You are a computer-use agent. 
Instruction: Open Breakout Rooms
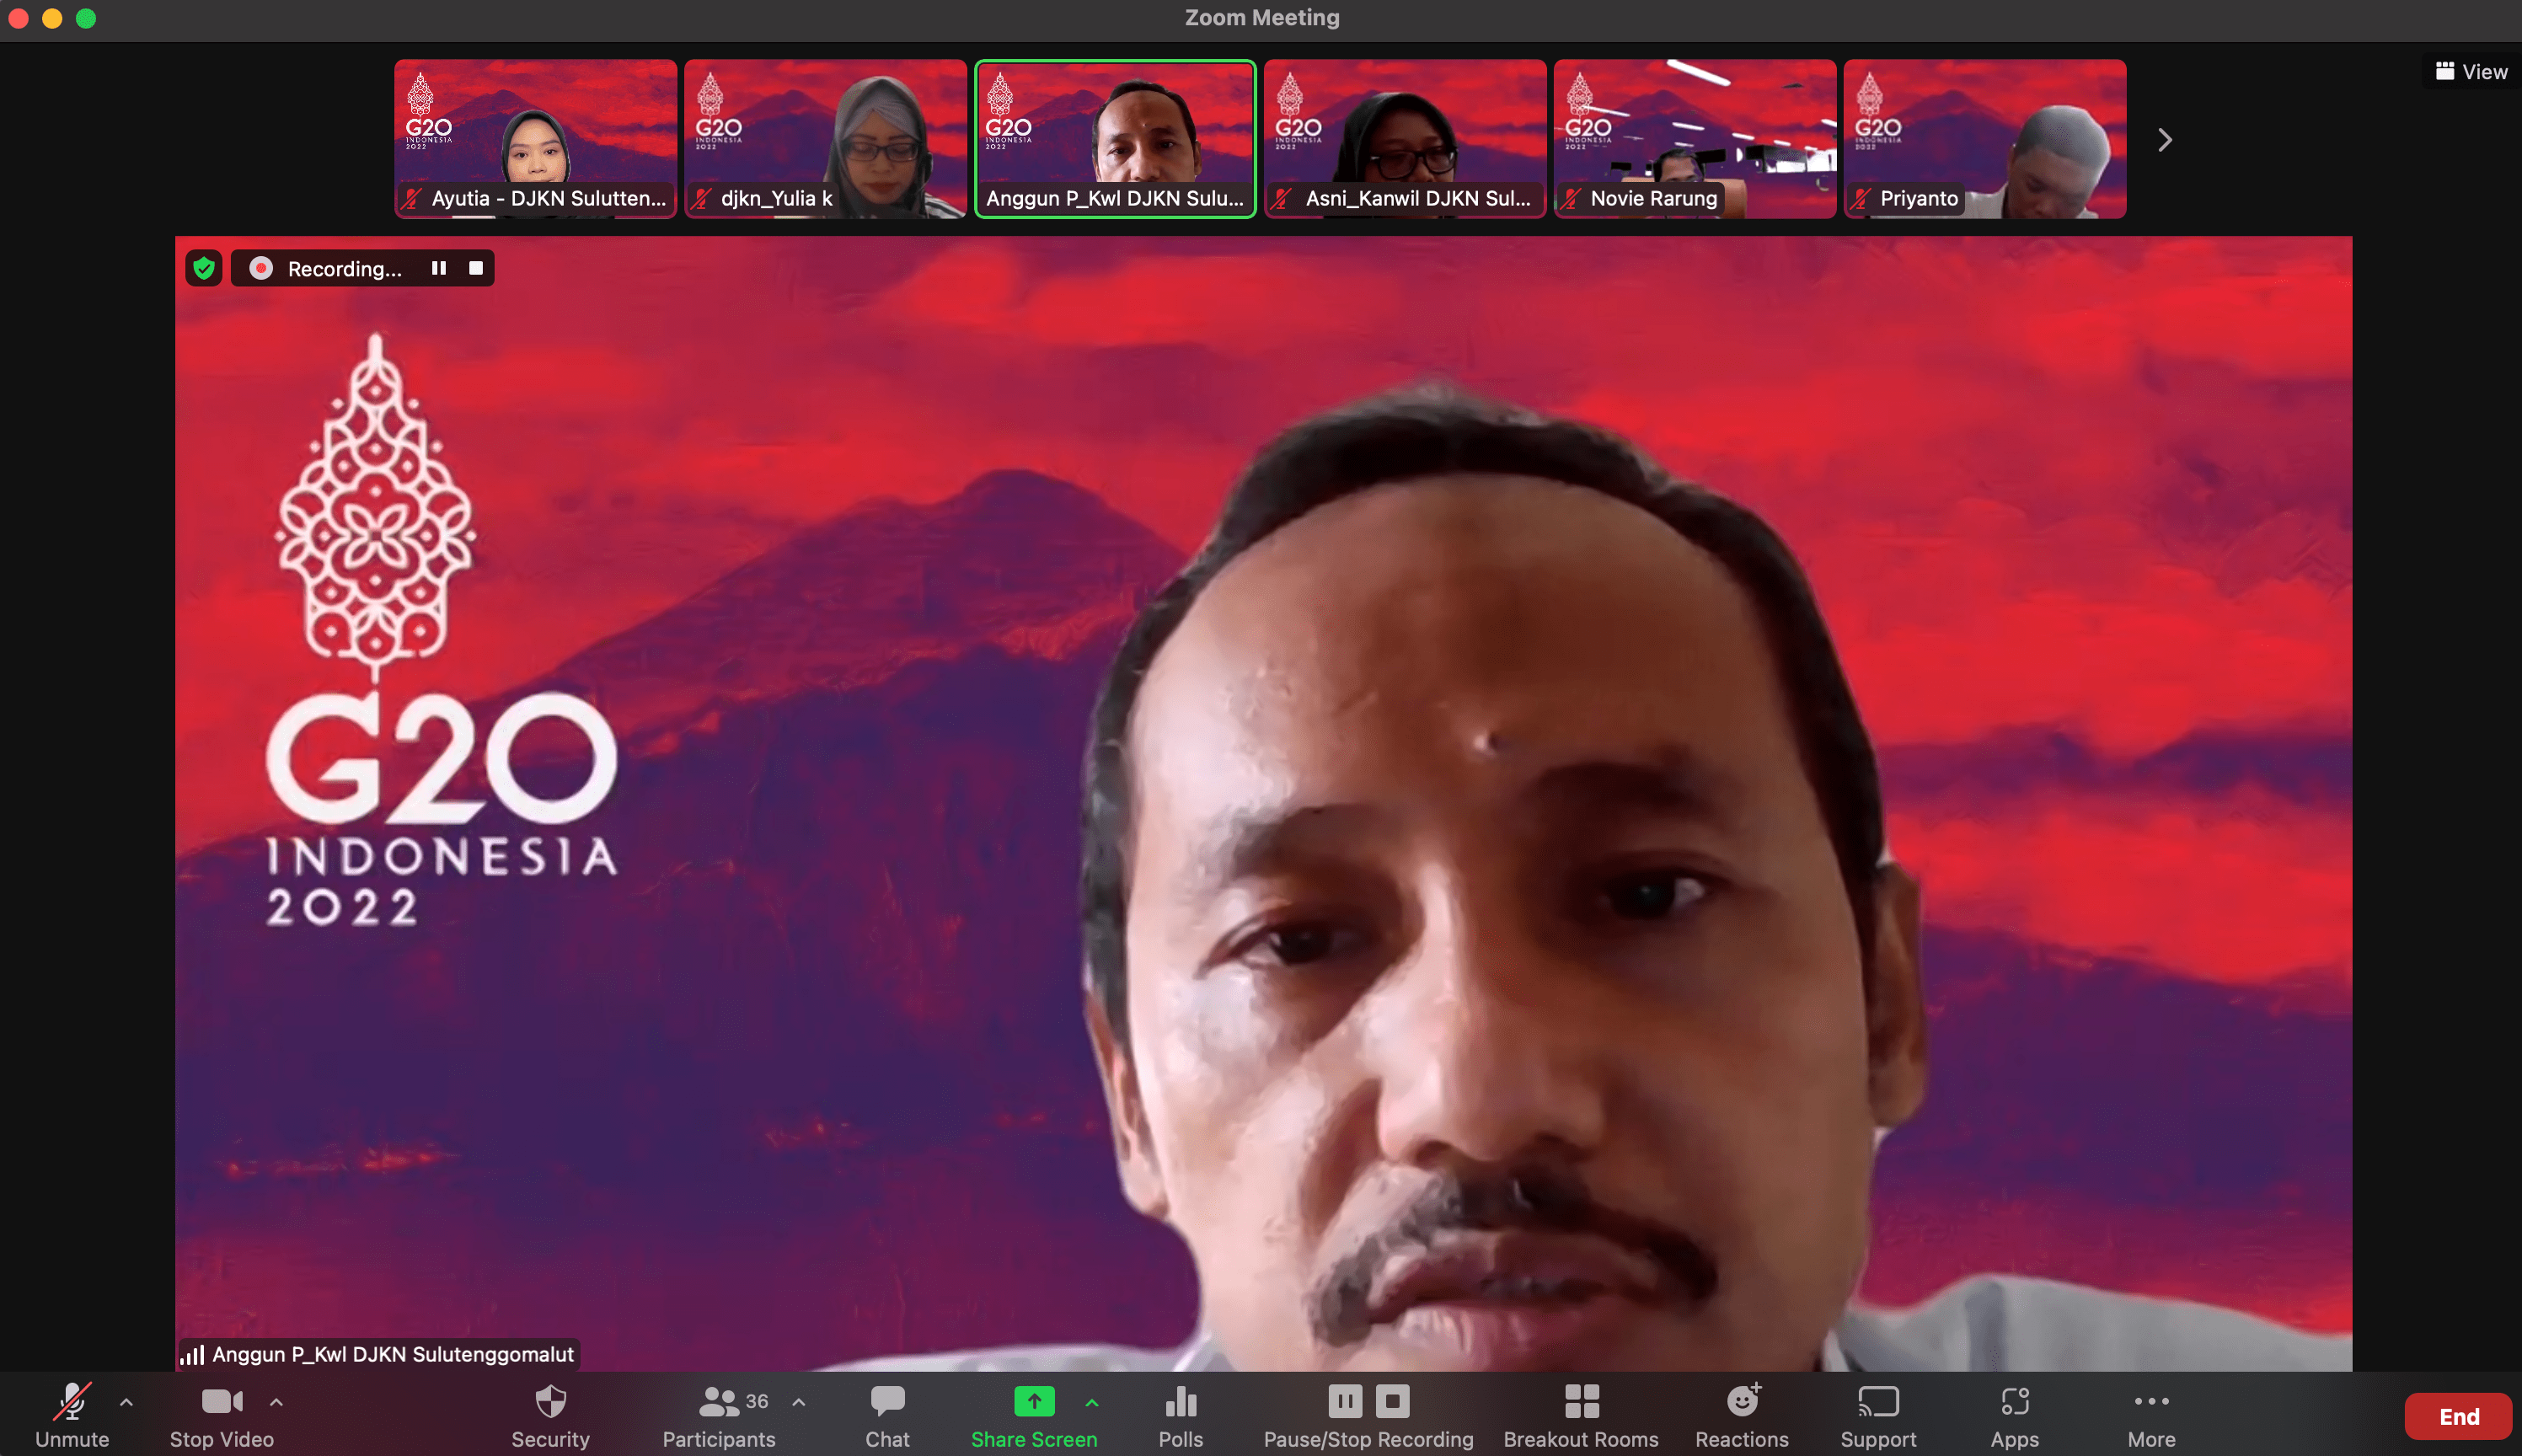click(1581, 1402)
